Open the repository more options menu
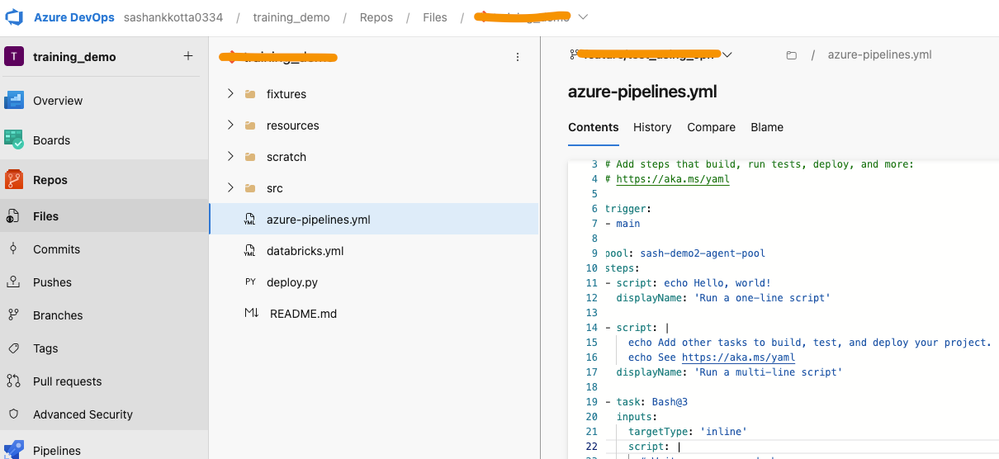 (517, 58)
